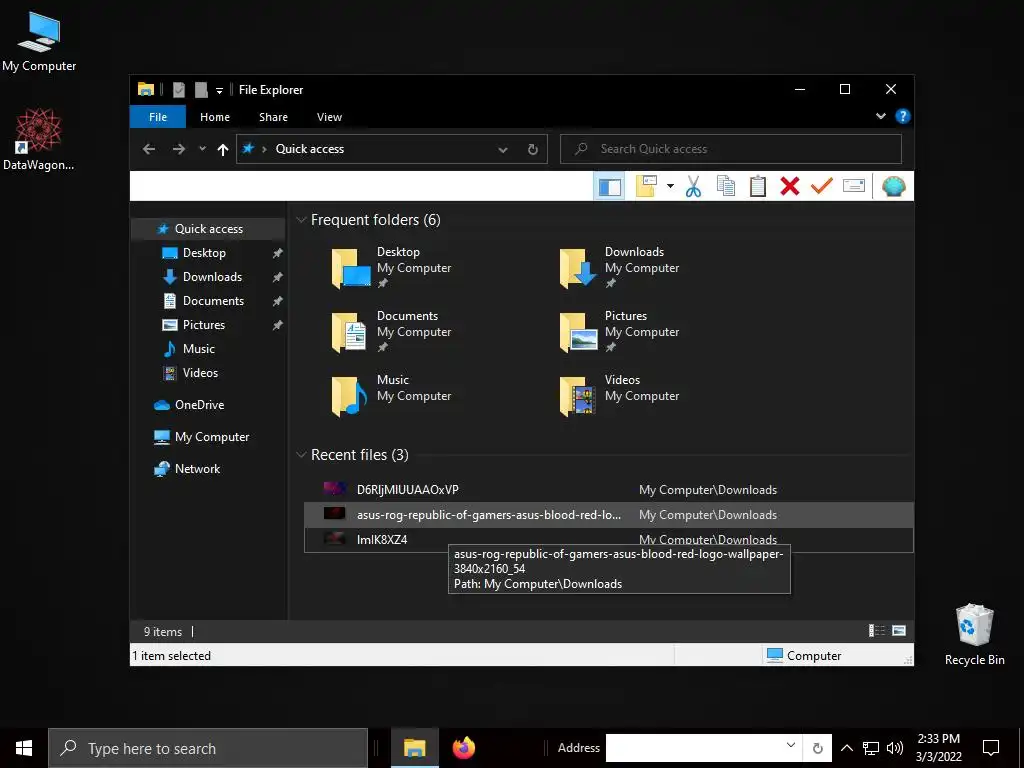
Task: Click the red X Delete icon
Action: (x=790, y=186)
